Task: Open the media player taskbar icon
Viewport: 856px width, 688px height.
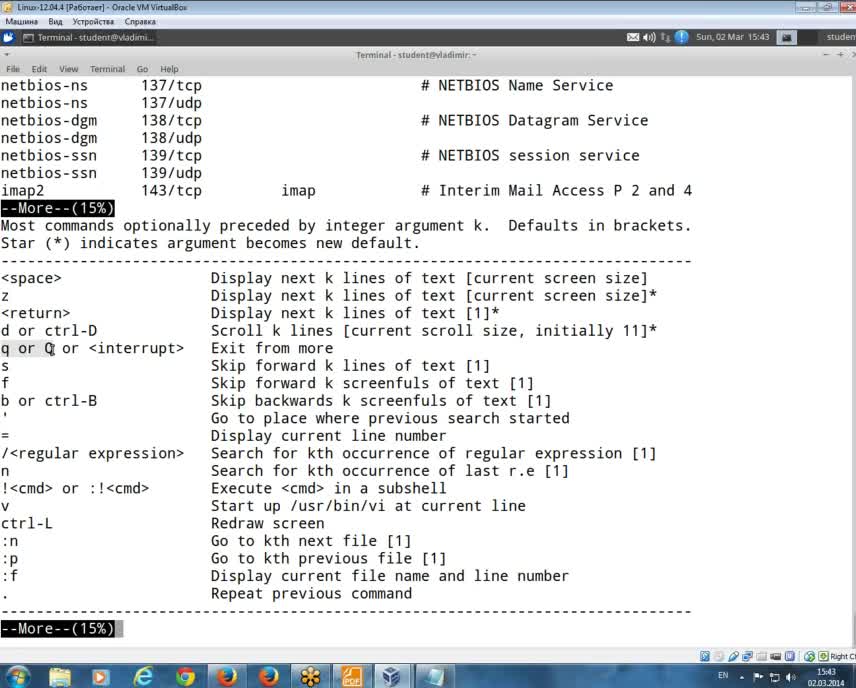Action: point(100,677)
